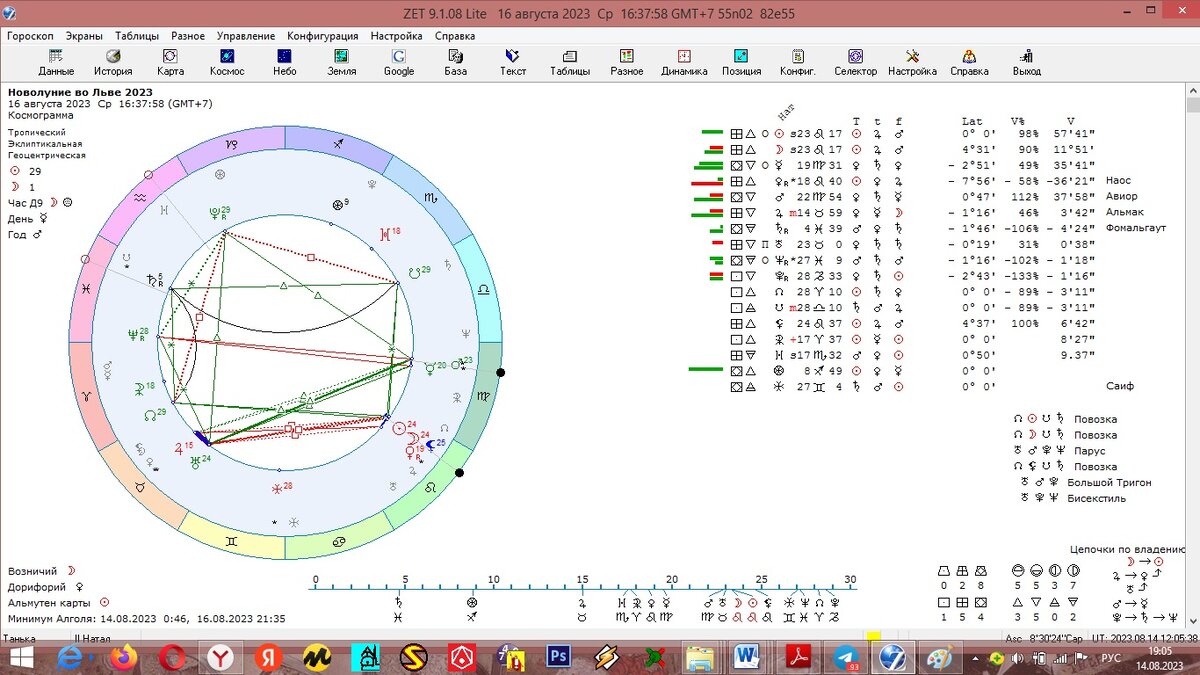The width and height of the screenshot is (1200, 675).
Task: Click the Минимум Алголя dates line
Action: (146, 619)
